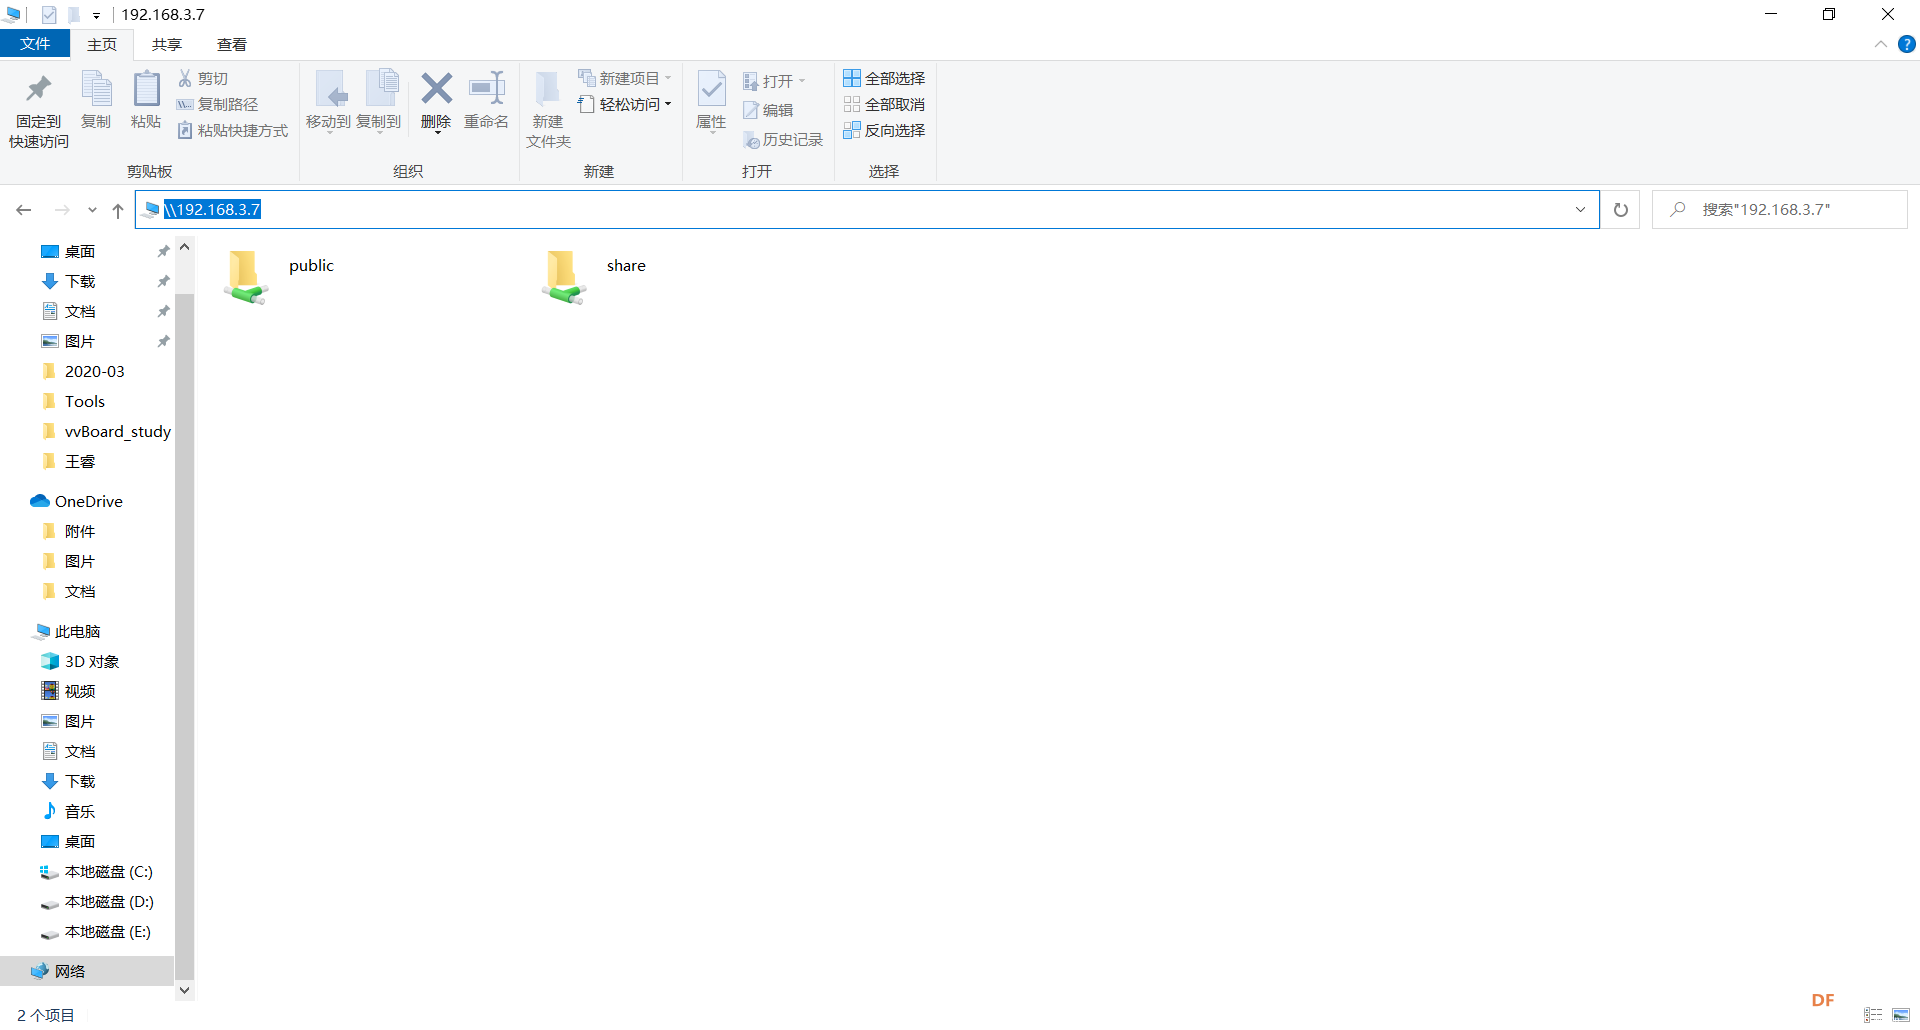This screenshot has height=1030, width=1920.
Task: Click the refresh button
Action: 1621,210
